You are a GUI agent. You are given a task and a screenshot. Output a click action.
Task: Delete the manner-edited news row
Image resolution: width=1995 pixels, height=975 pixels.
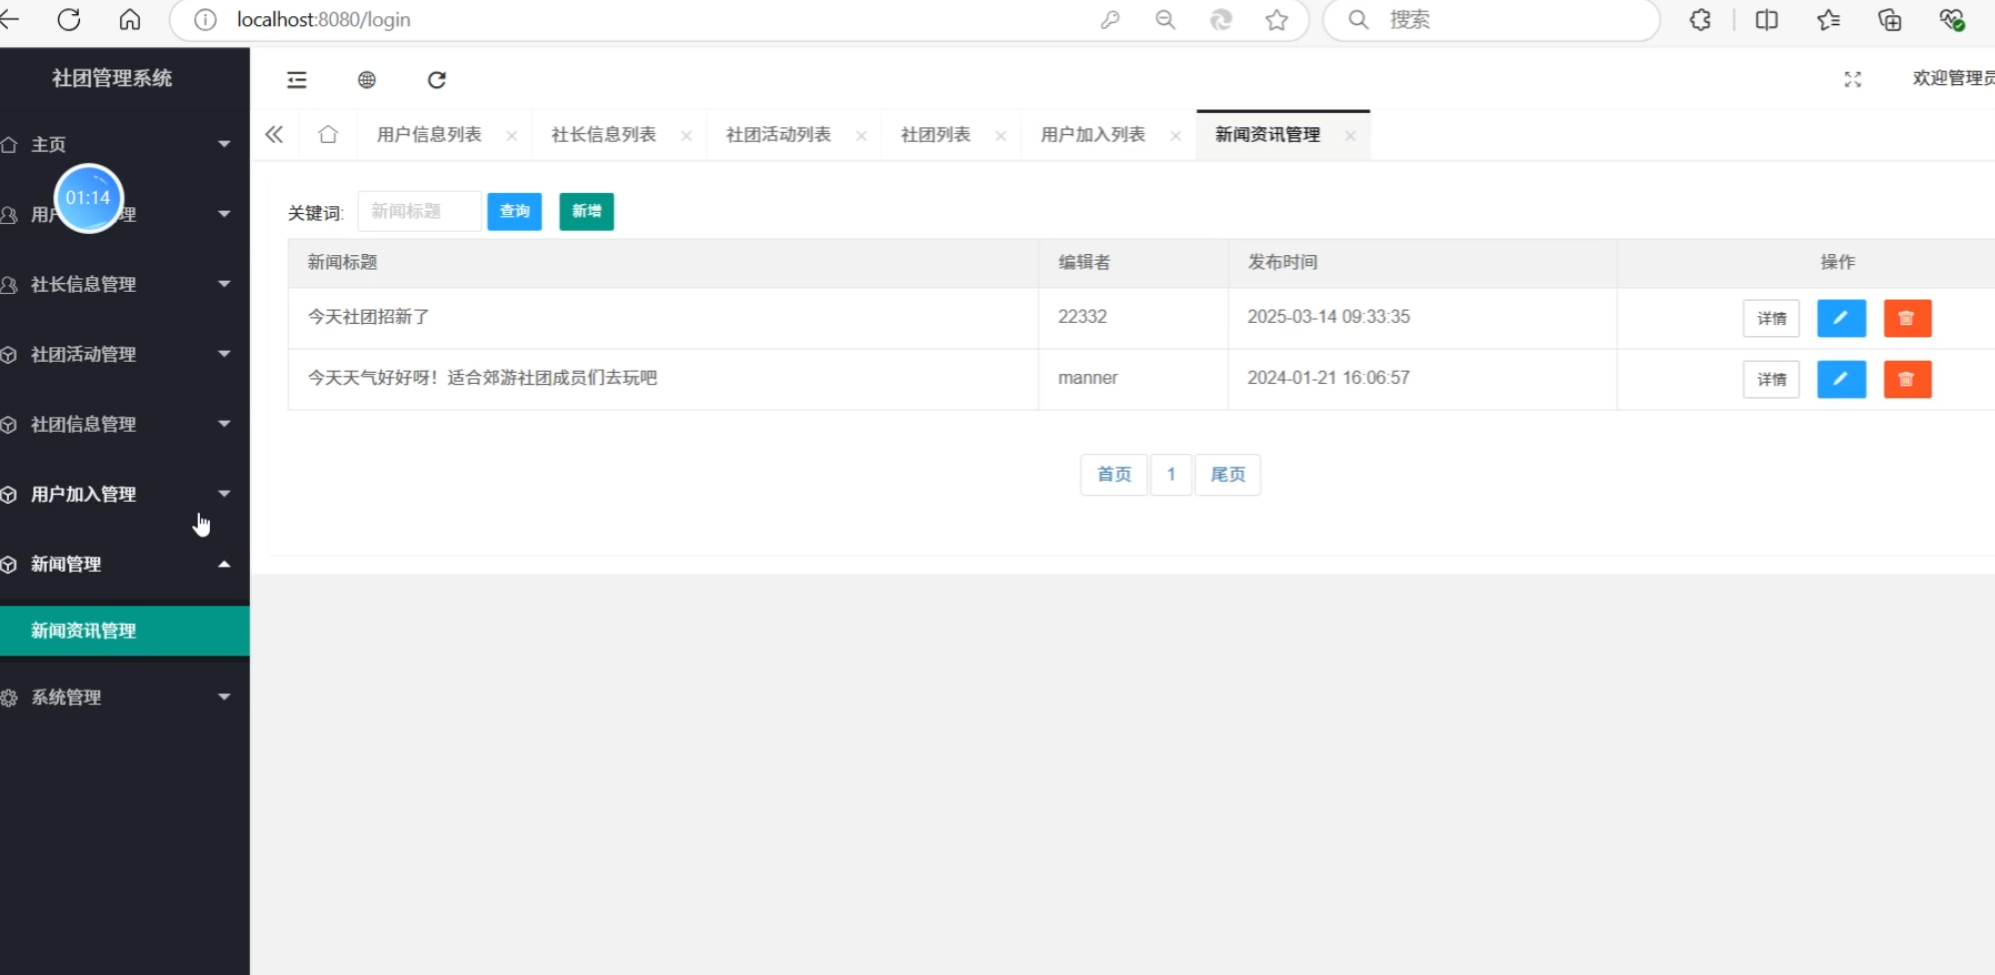point(1906,379)
